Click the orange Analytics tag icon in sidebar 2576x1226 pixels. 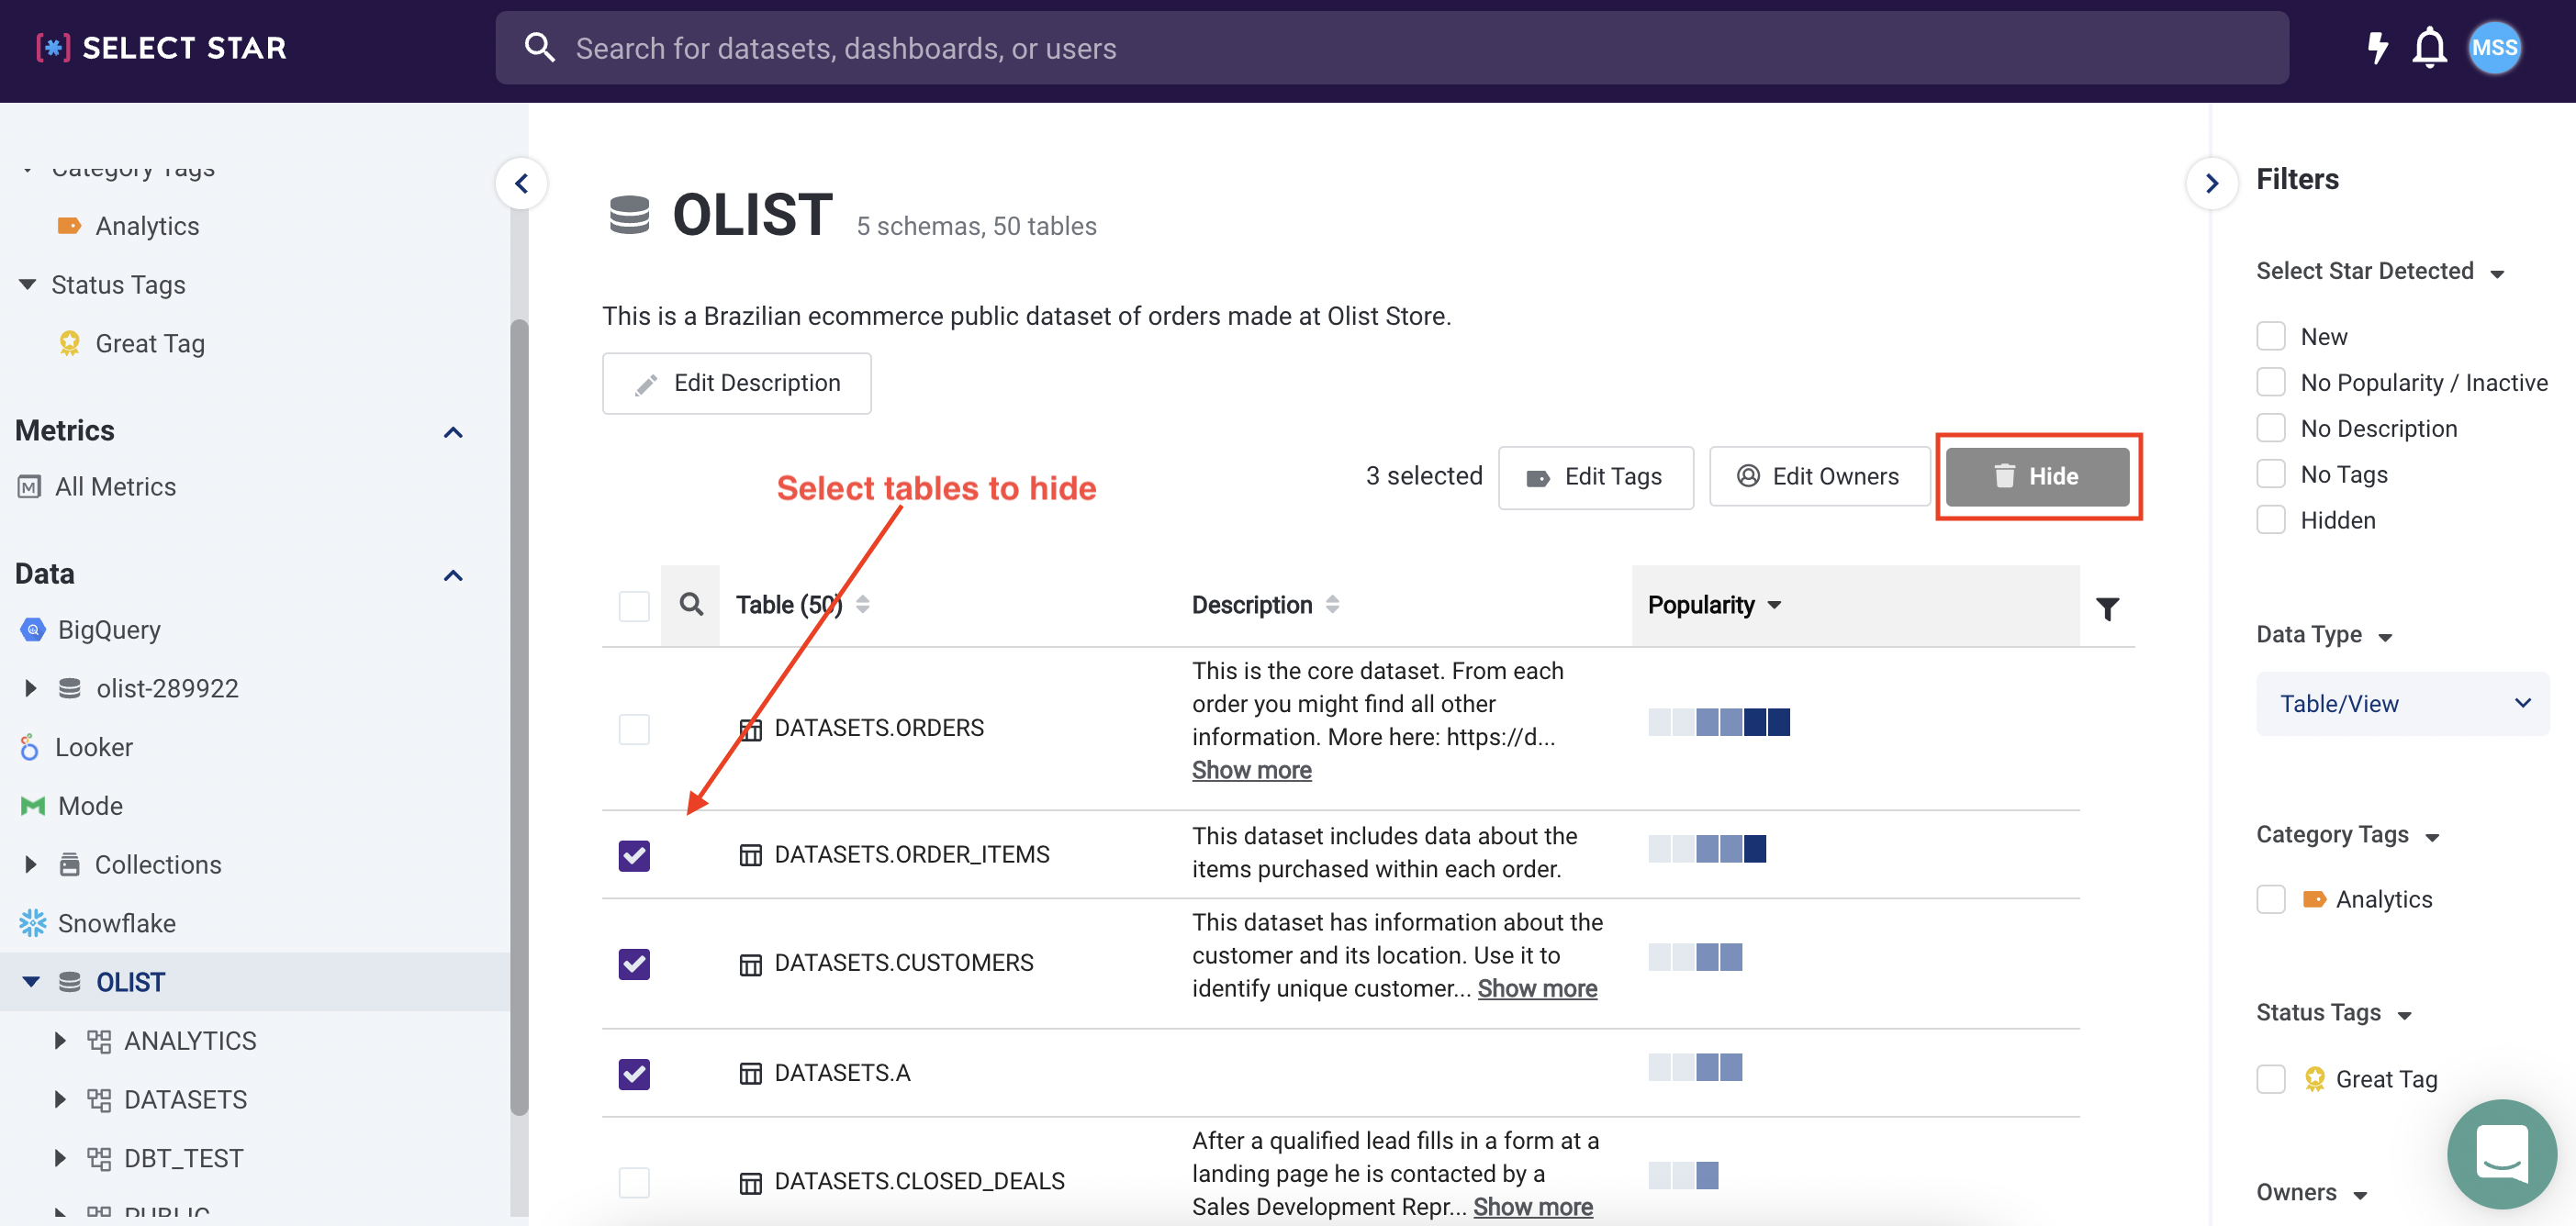point(69,226)
